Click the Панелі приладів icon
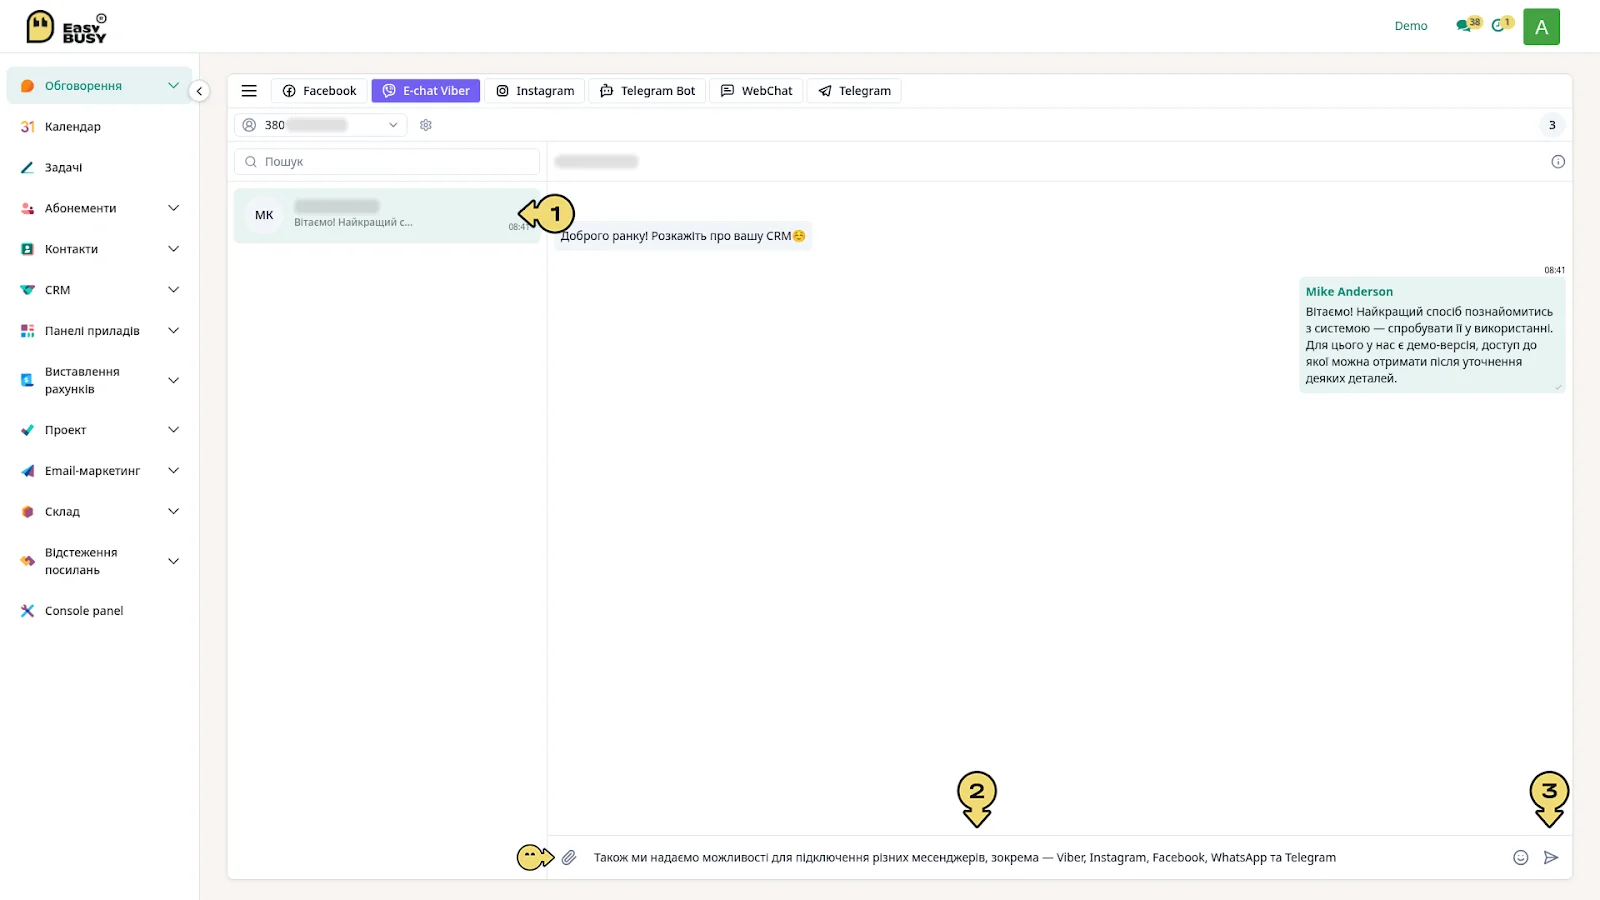Image resolution: width=1600 pixels, height=900 pixels. (x=28, y=331)
